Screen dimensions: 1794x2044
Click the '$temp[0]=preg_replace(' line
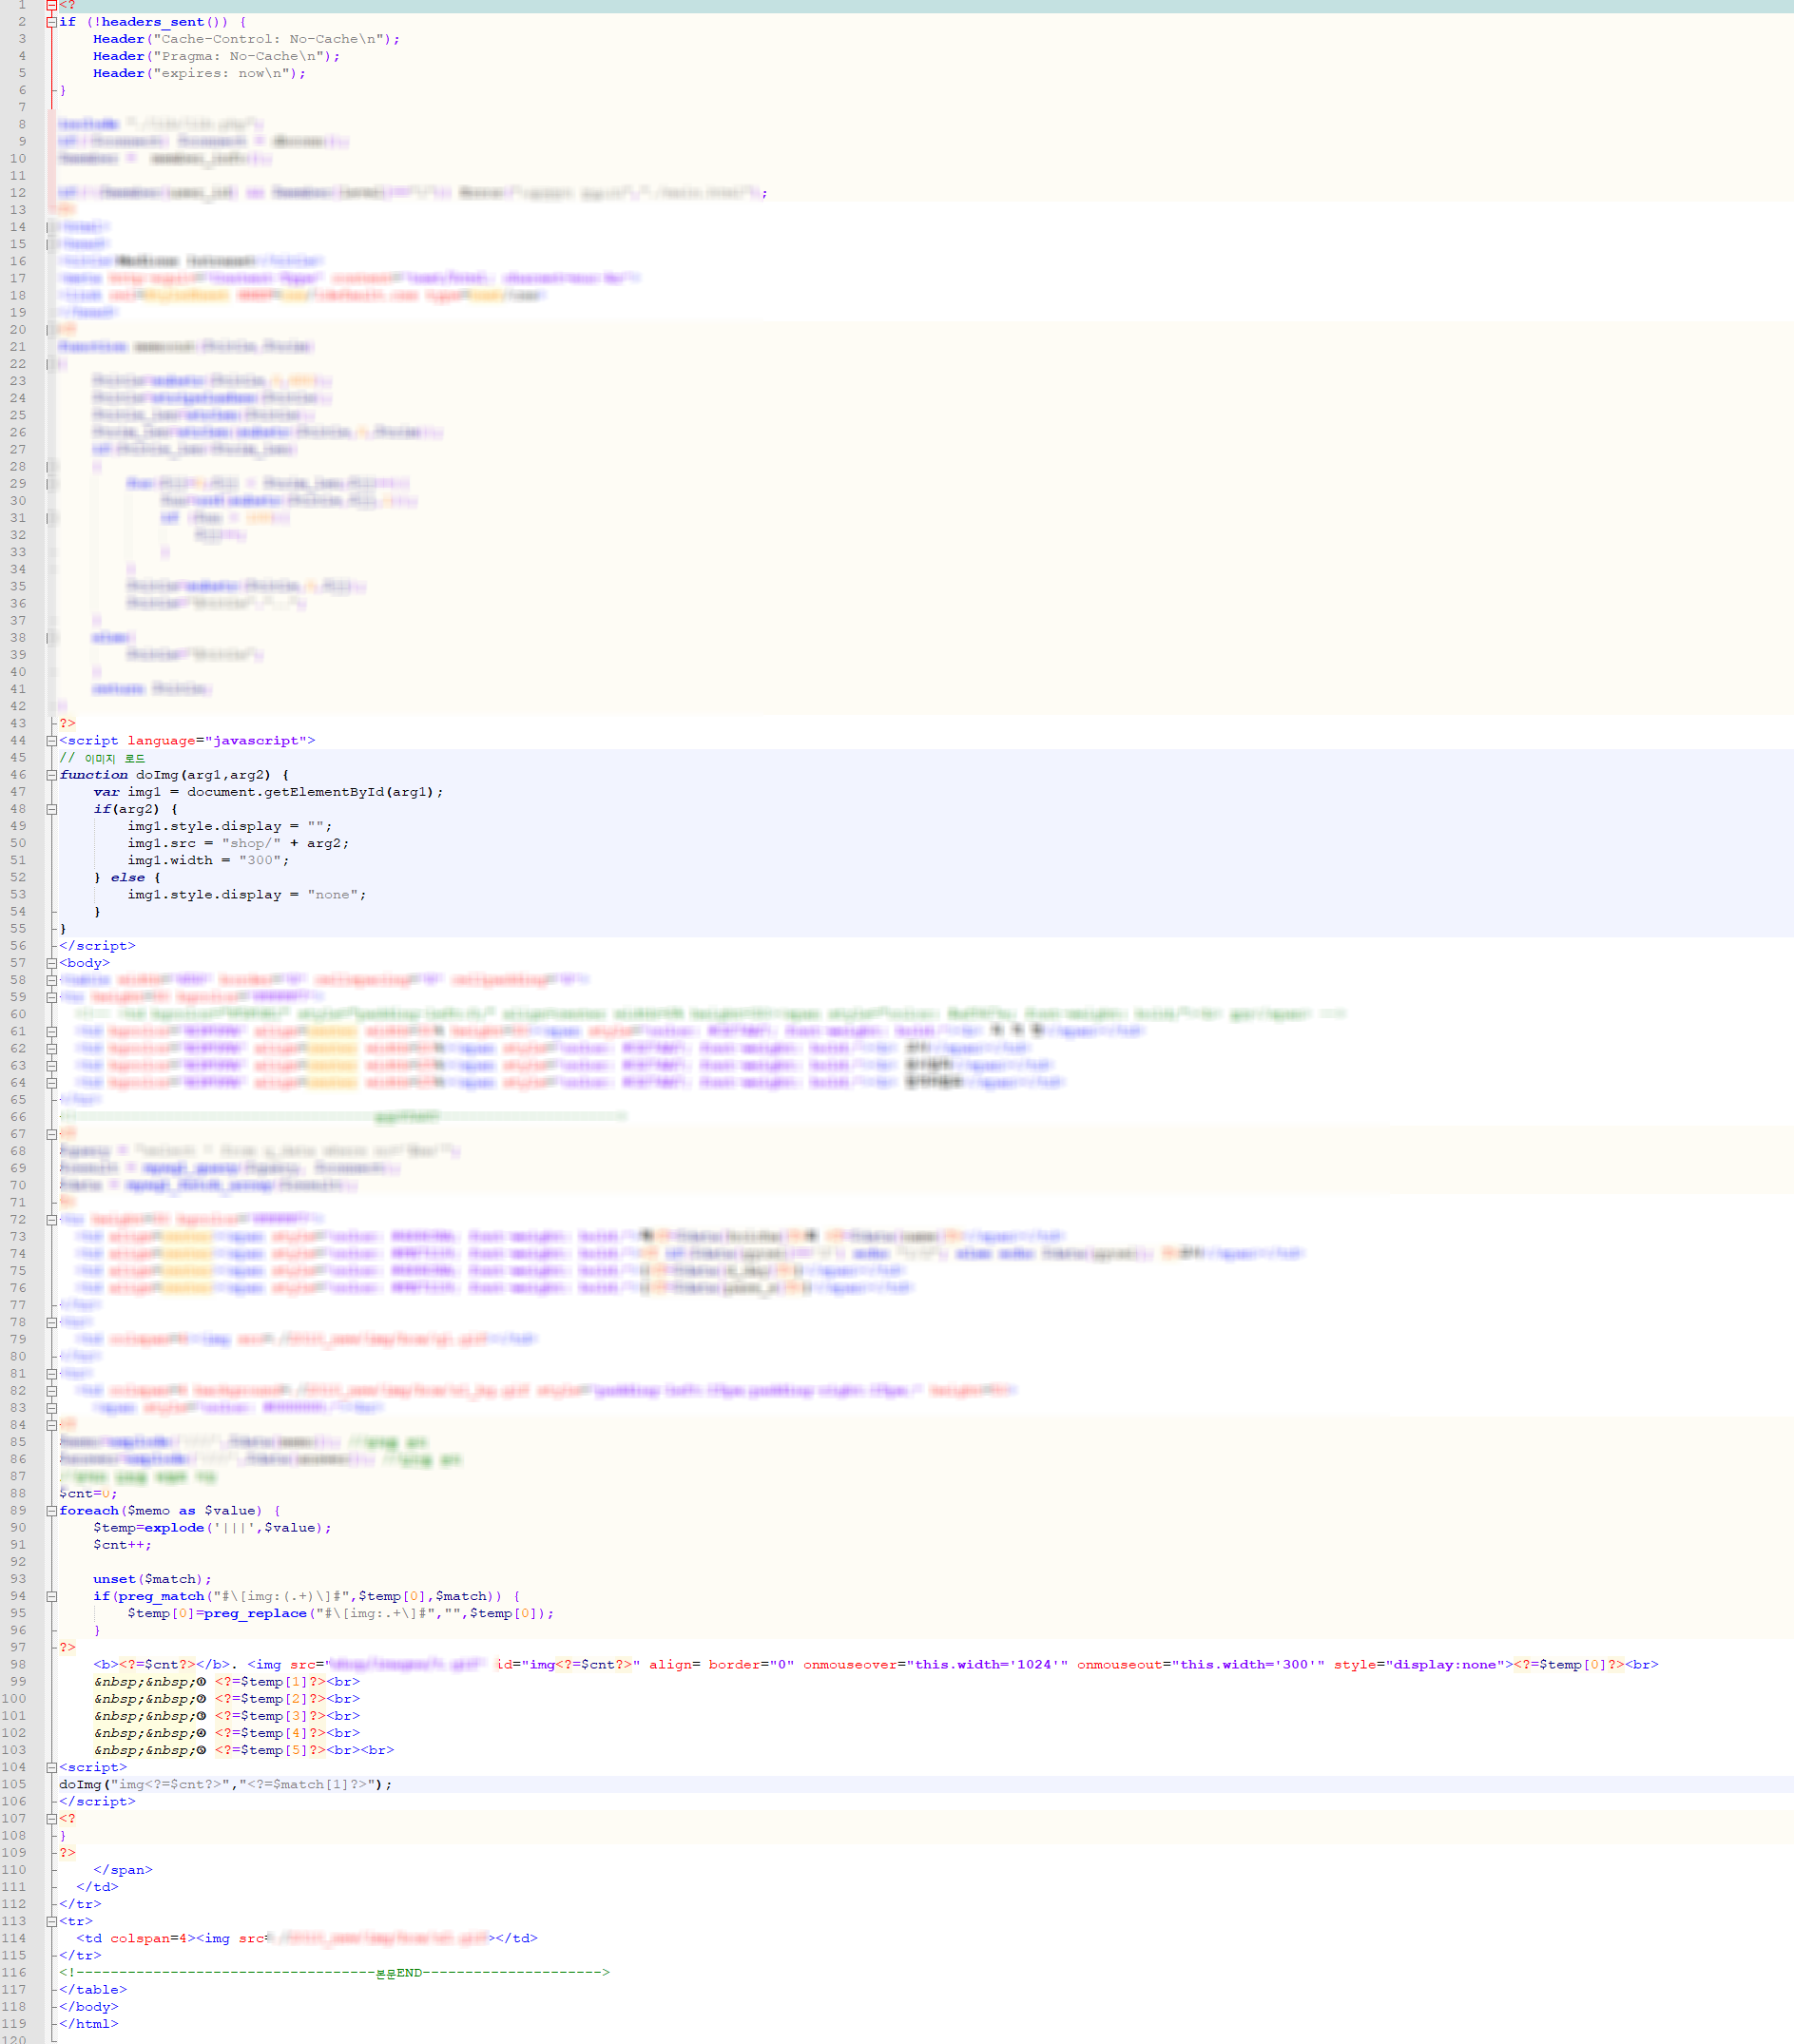tap(340, 1613)
